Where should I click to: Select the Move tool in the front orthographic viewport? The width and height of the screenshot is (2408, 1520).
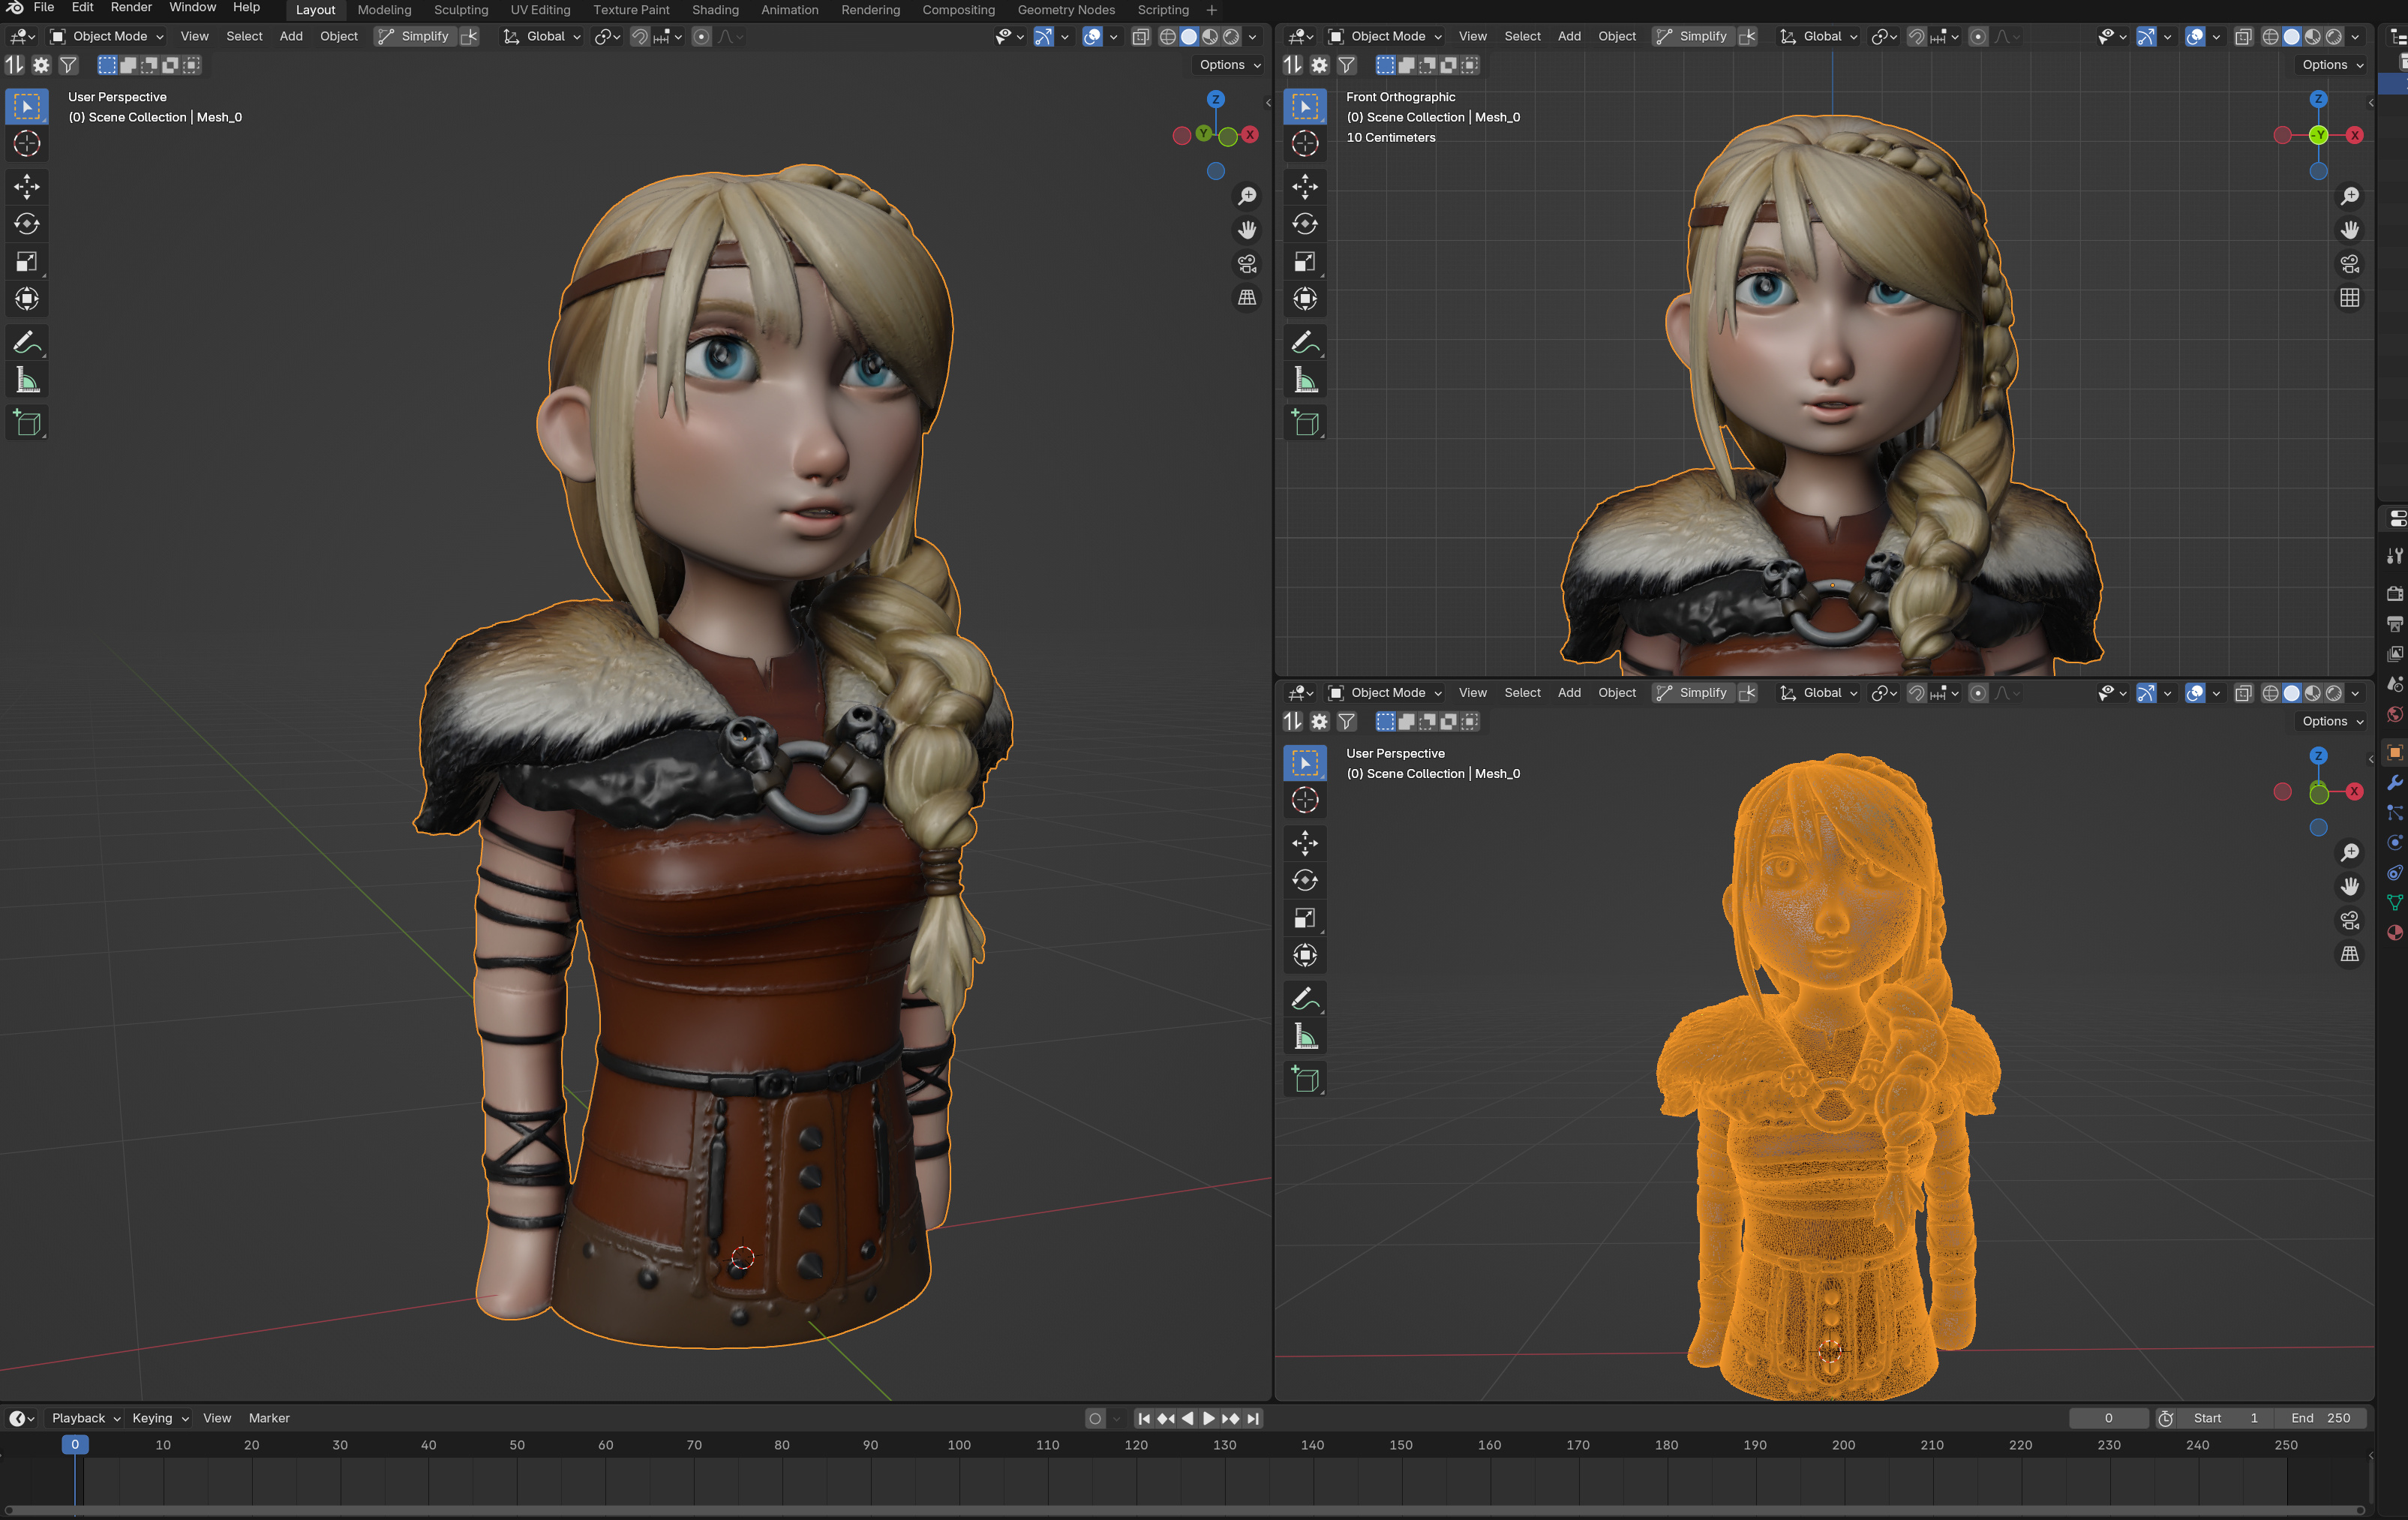tap(1305, 186)
